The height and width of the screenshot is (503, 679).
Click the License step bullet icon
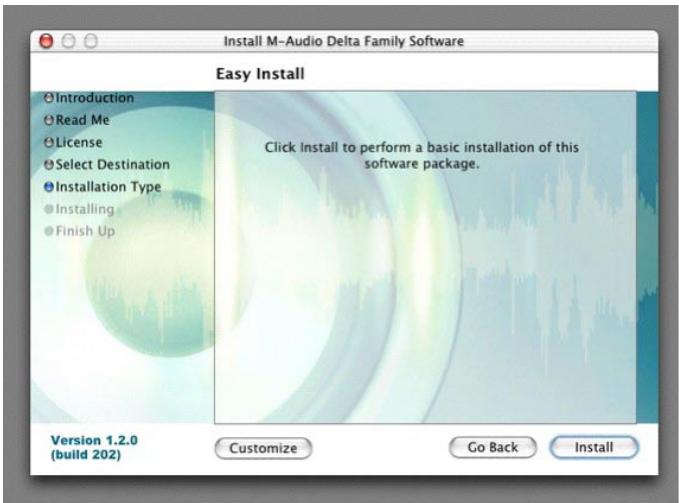pyautogui.click(x=49, y=142)
